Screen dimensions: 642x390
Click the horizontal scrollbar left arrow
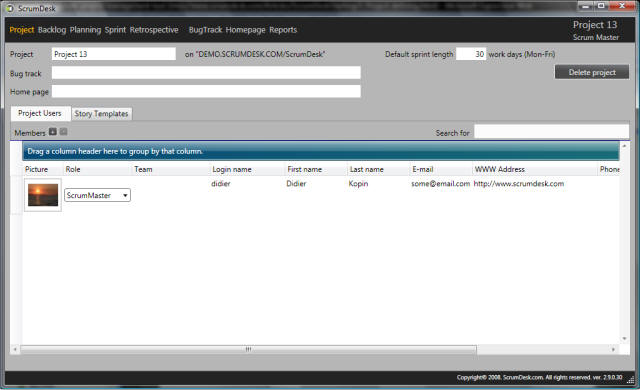pos(15,349)
